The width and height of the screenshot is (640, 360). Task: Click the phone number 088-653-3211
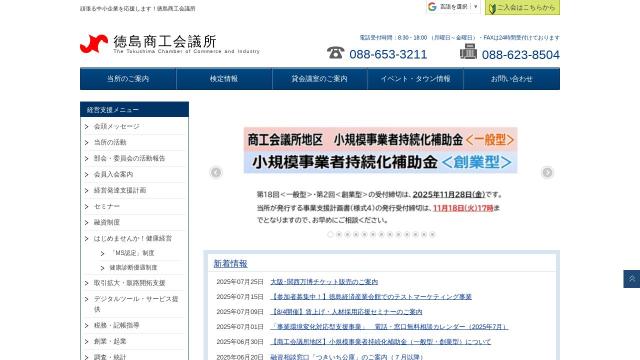pos(388,54)
